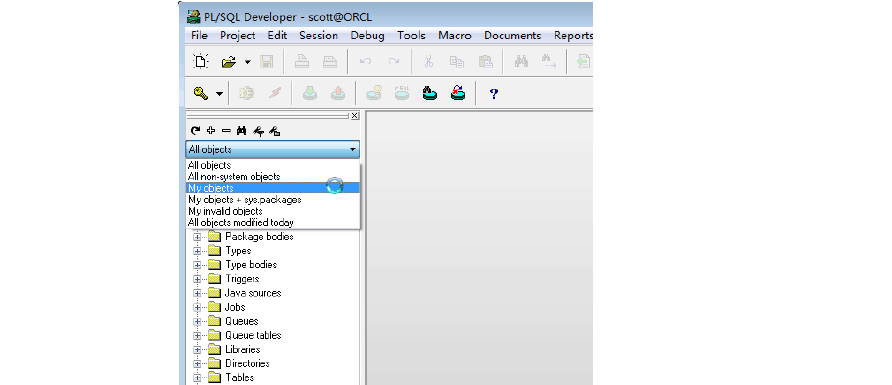Click the Execute gear icon
This screenshot has width=892, height=385.
pyautogui.click(x=246, y=93)
